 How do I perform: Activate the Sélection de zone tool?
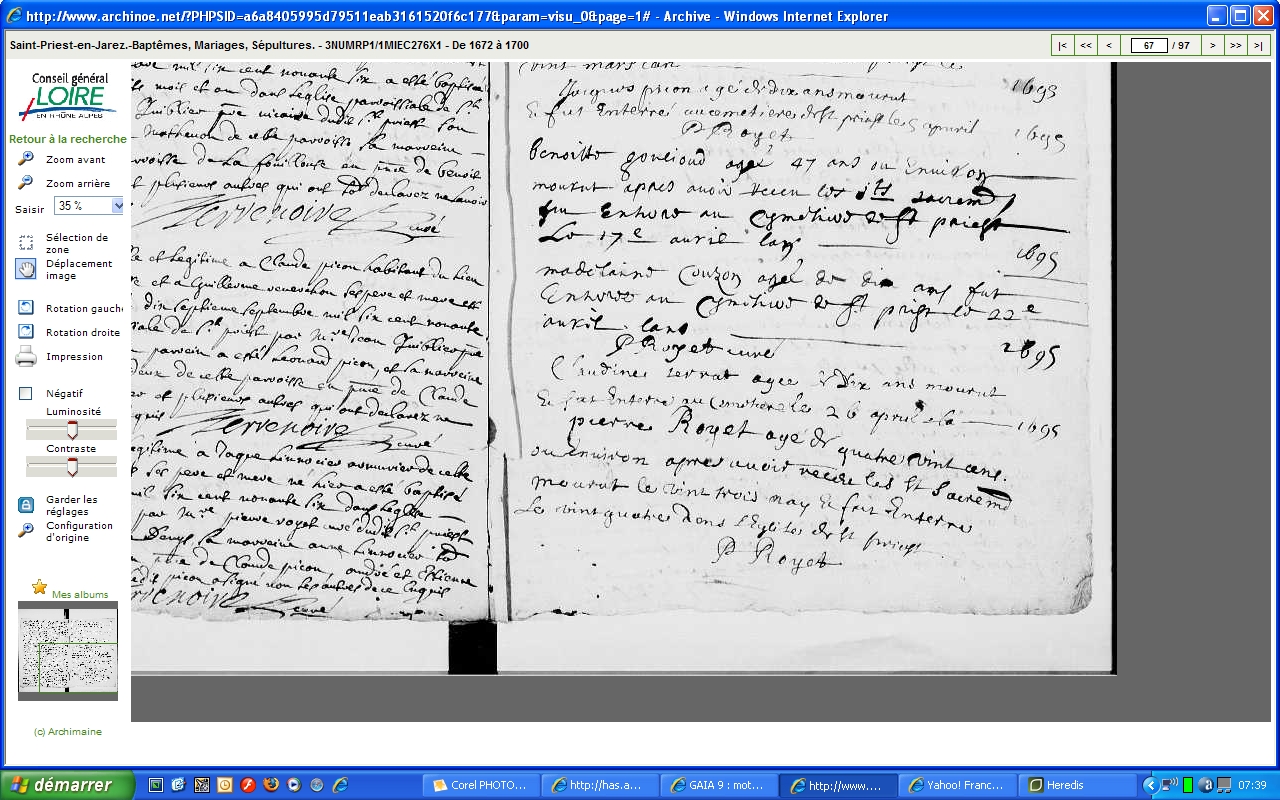click(26, 243)
